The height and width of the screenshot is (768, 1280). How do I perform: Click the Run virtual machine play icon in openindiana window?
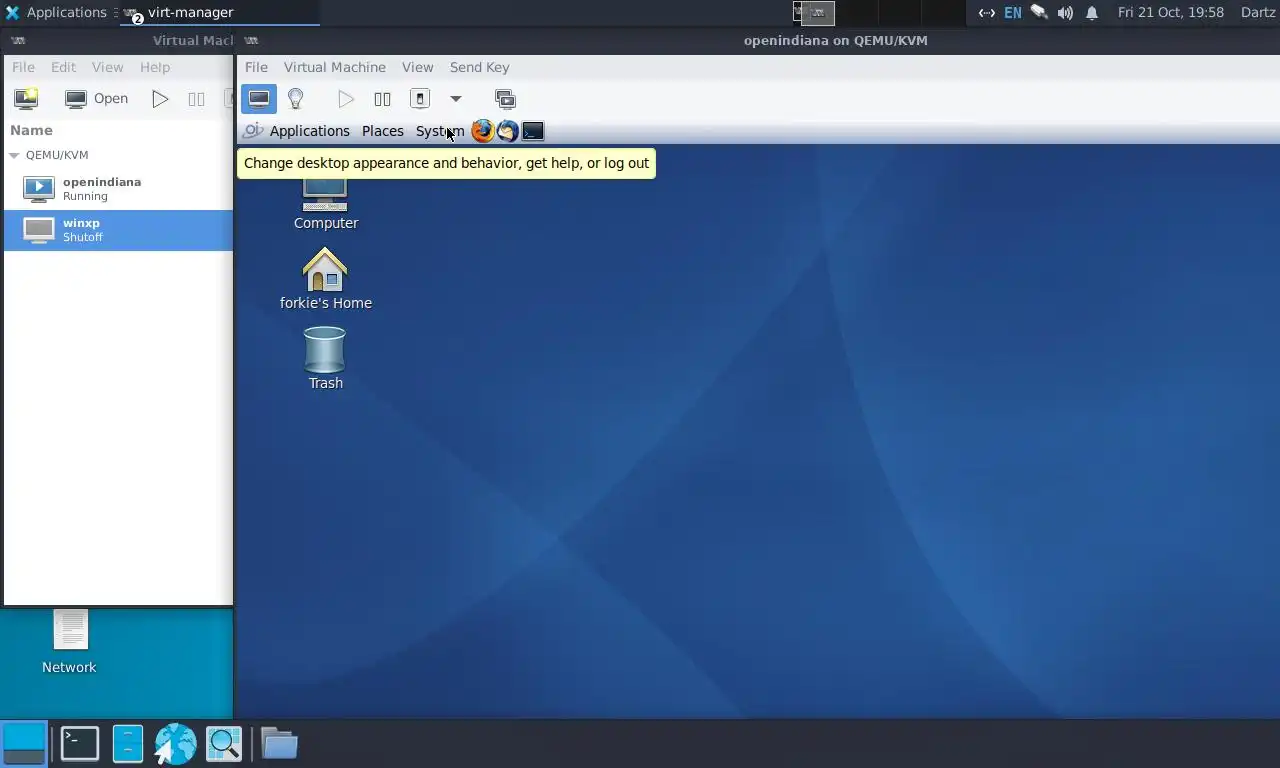tap(346, 99)
